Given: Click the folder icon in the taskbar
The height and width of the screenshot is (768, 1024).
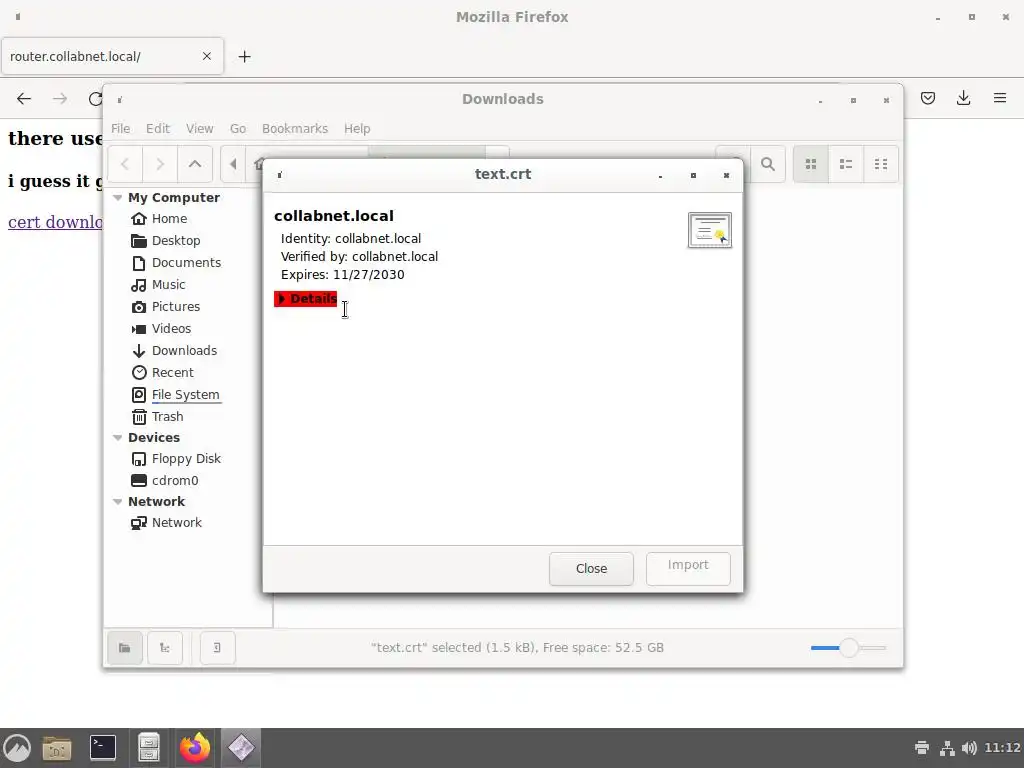Looking at the screenshot, I should pos(57,748).
